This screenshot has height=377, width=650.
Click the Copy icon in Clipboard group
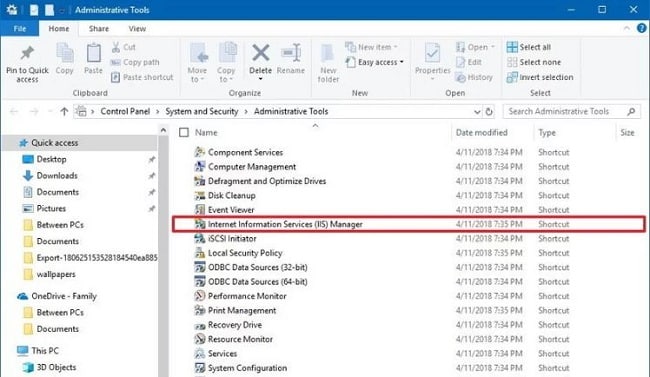(65, 53)
